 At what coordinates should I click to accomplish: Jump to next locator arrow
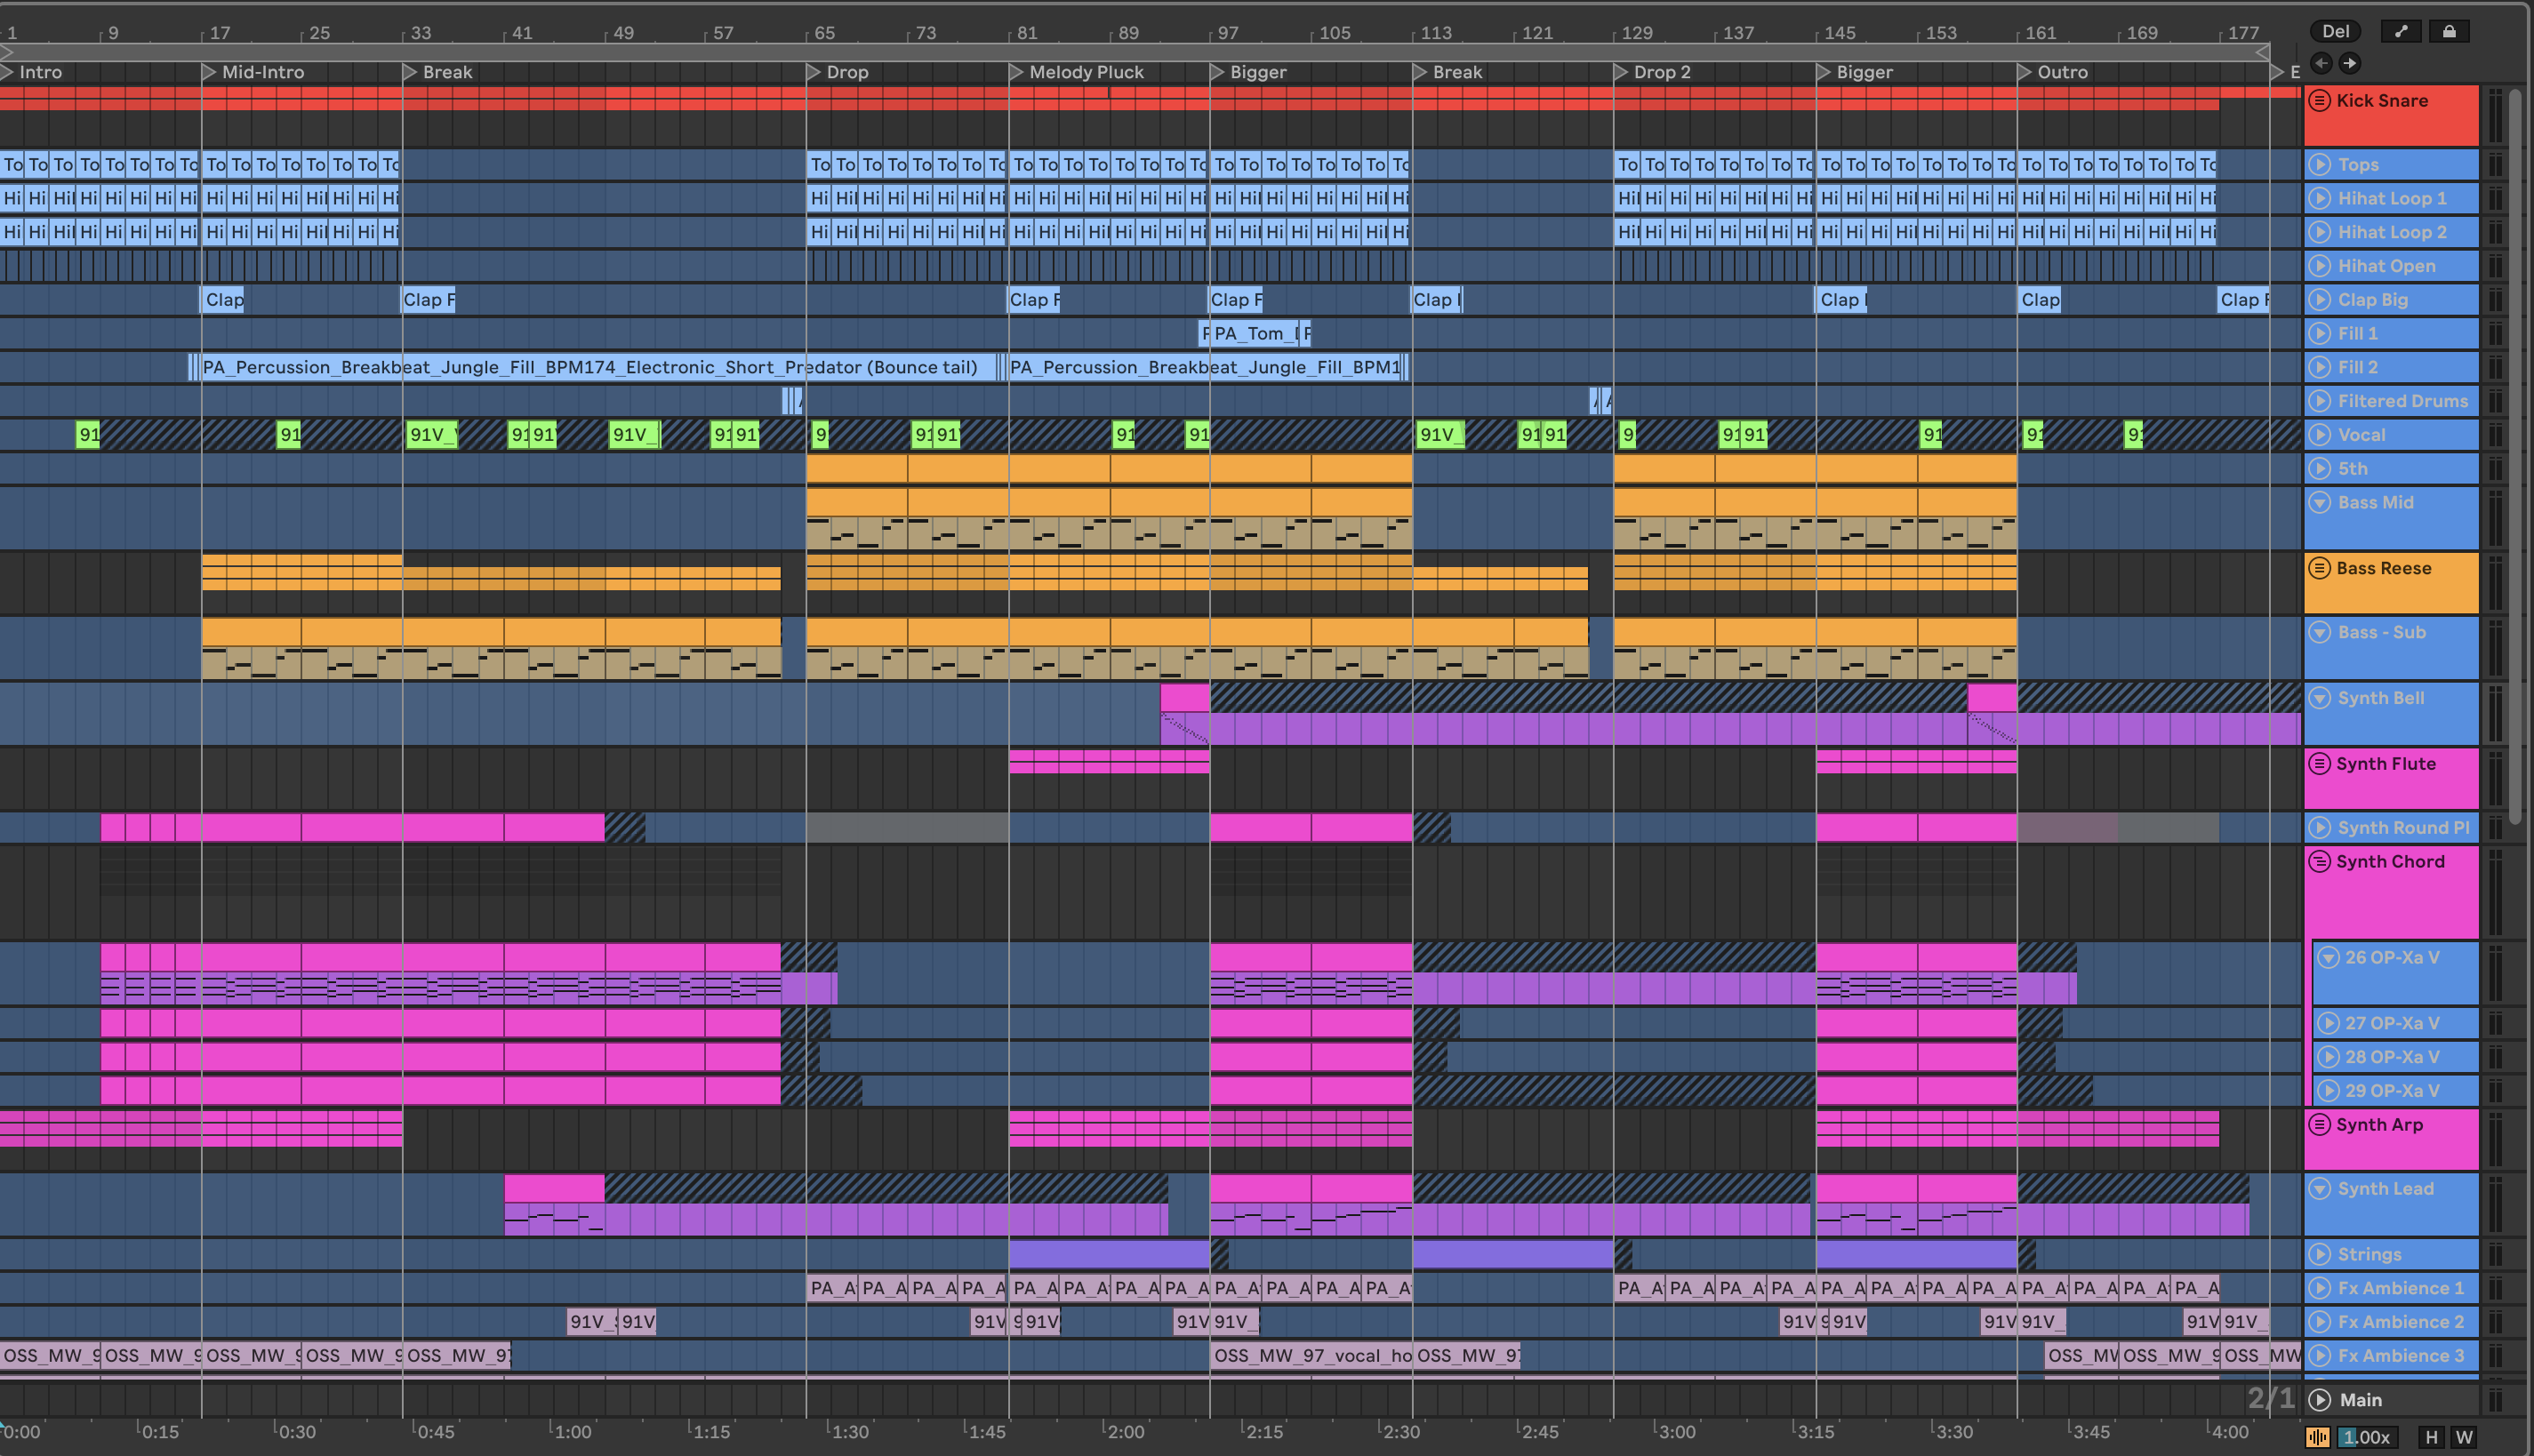pyautogui.click(x=2350, y=63)
